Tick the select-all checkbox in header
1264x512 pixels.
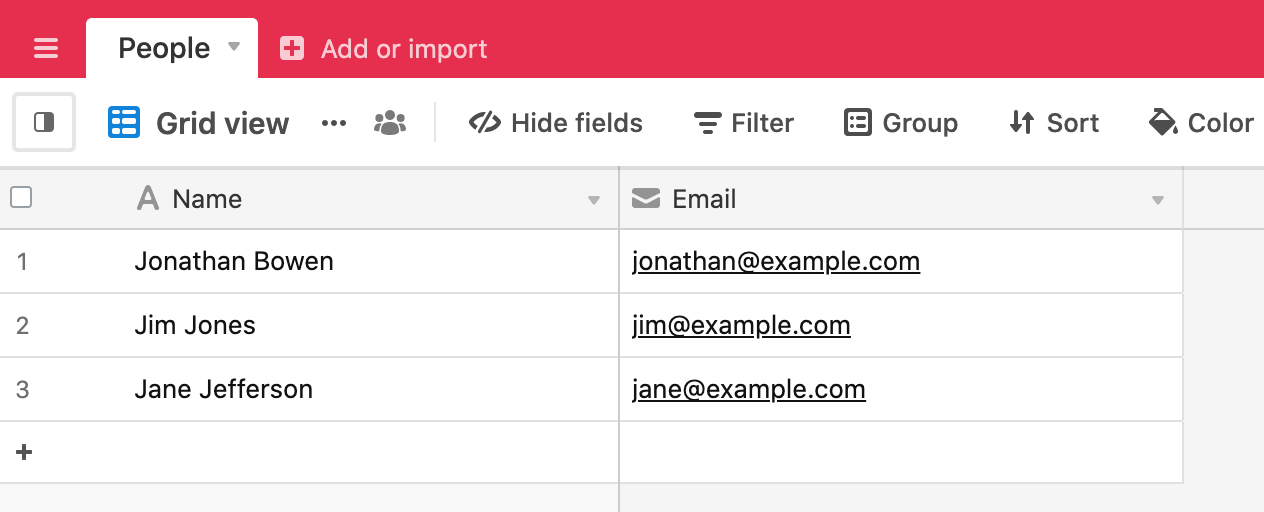21,198
